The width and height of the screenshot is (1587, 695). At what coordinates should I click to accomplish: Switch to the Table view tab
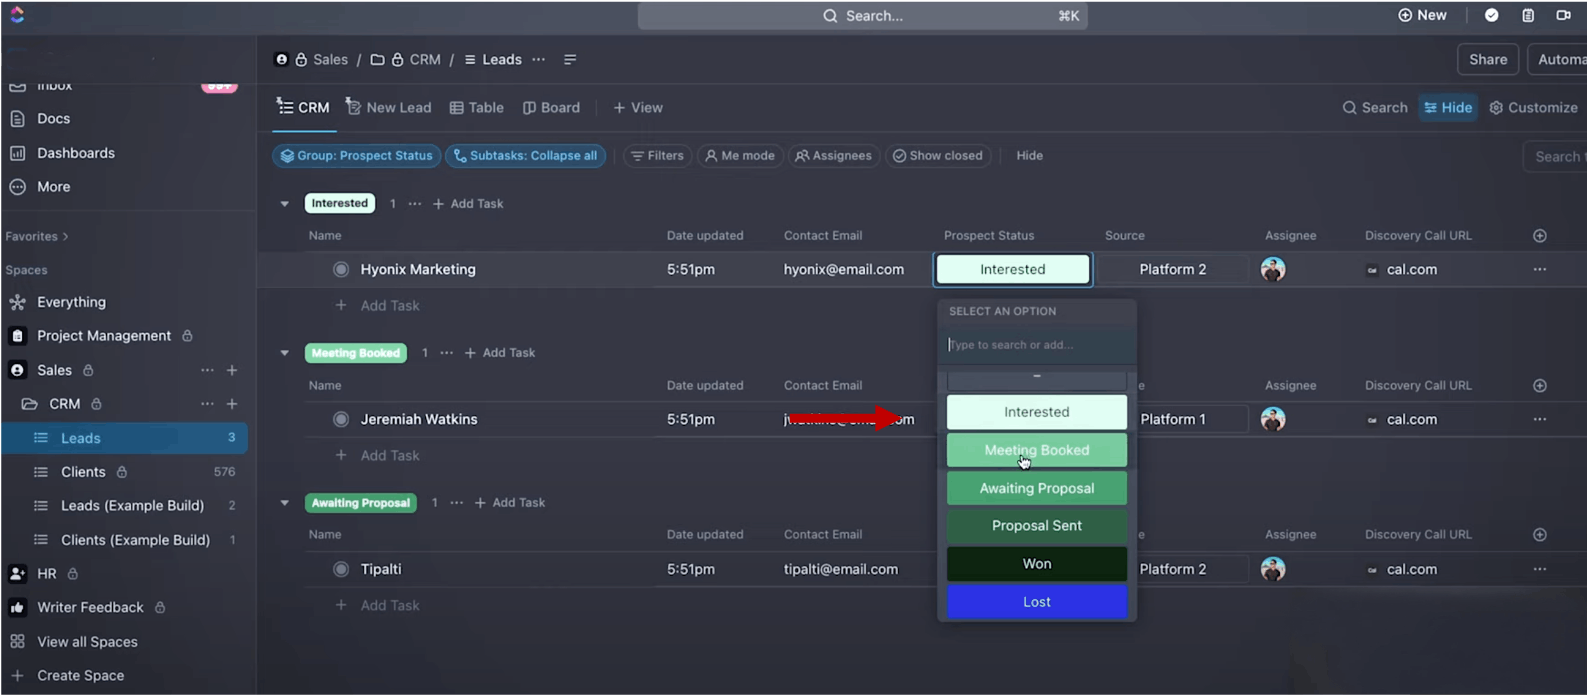476,108
